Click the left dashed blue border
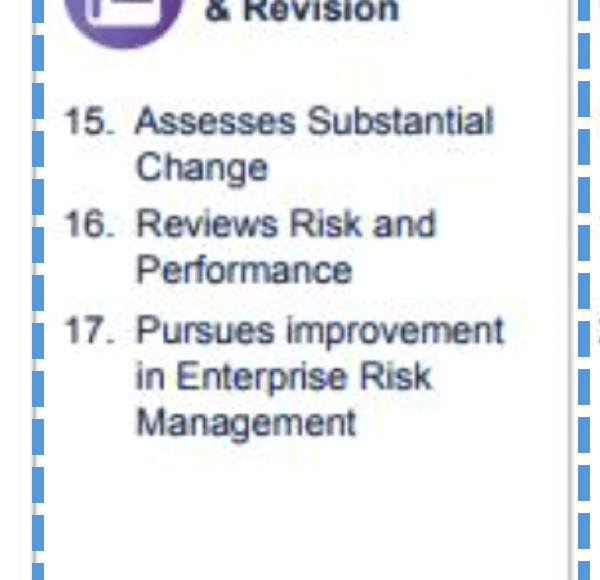Screen dimensions: 600x580 coord(39,300)
